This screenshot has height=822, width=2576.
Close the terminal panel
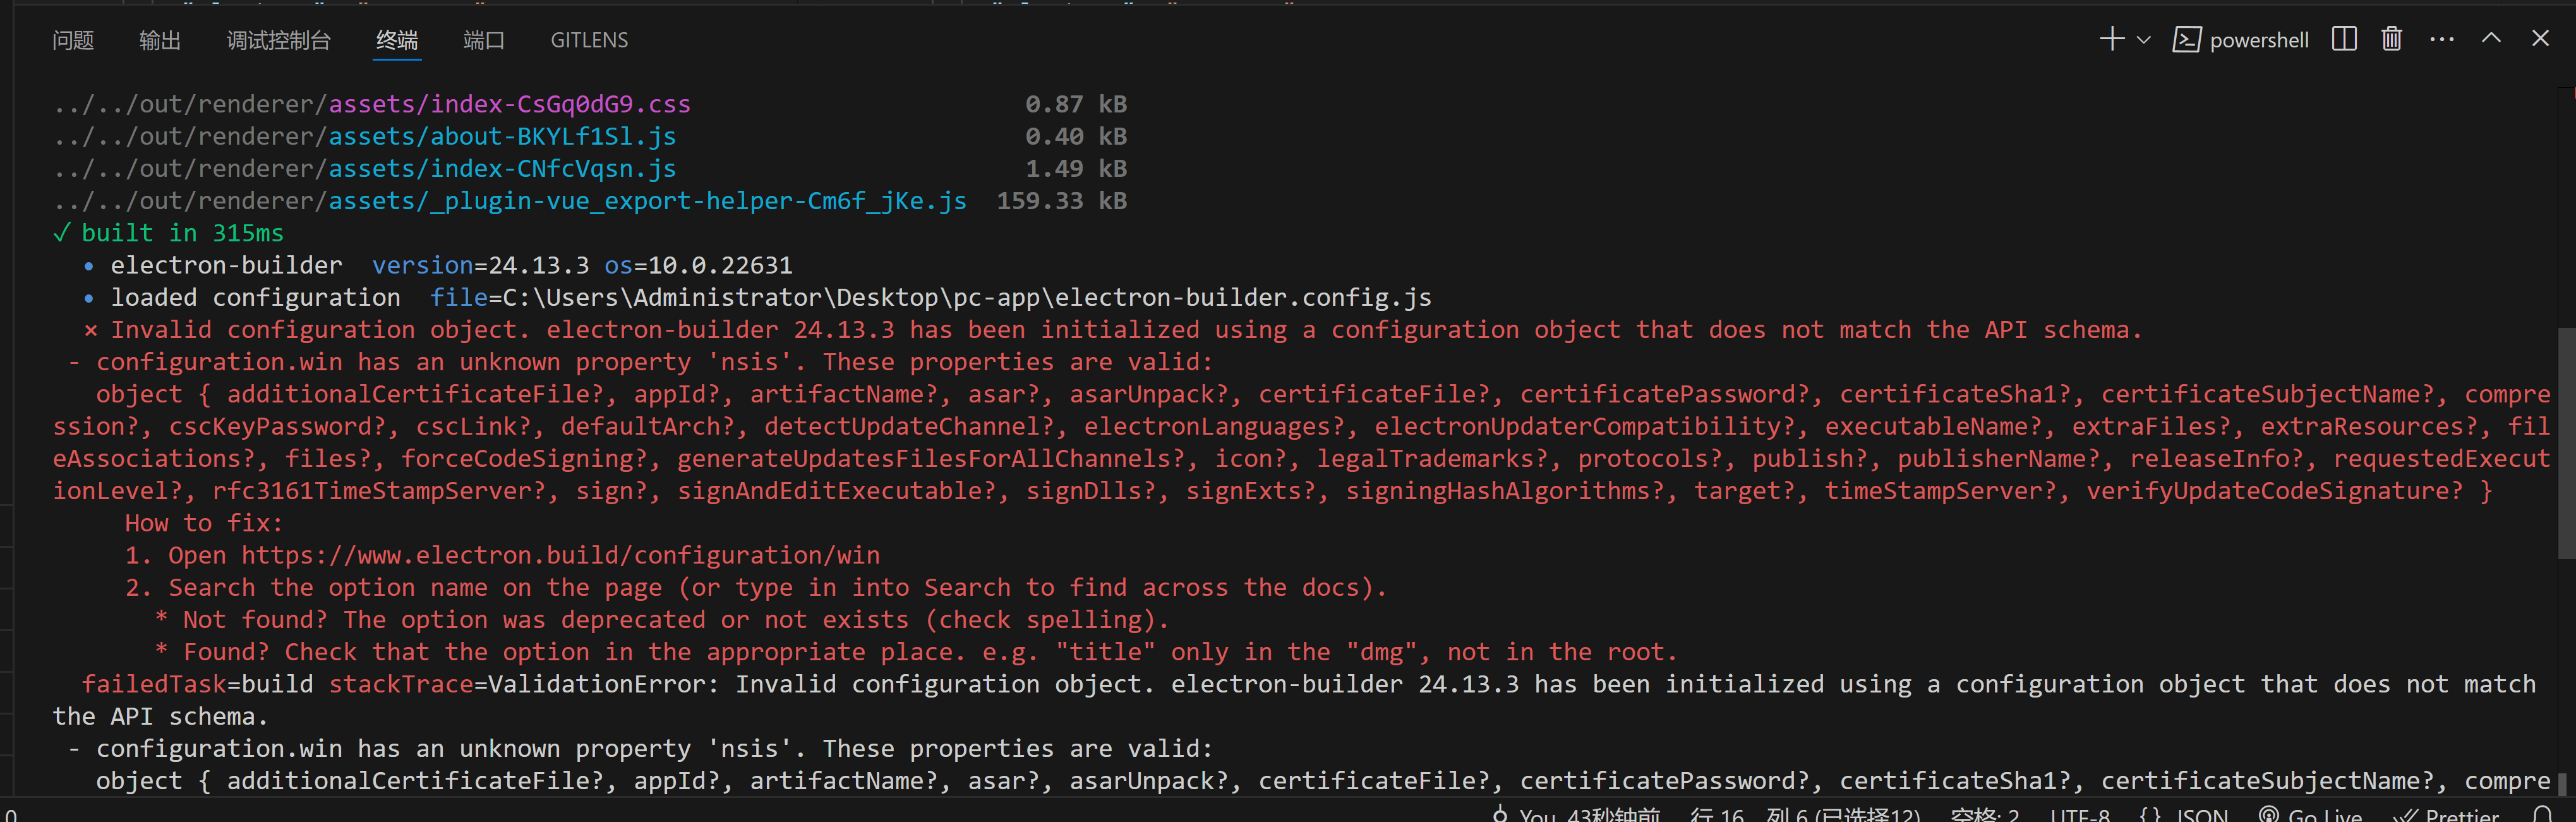(x=2540, y=38)
